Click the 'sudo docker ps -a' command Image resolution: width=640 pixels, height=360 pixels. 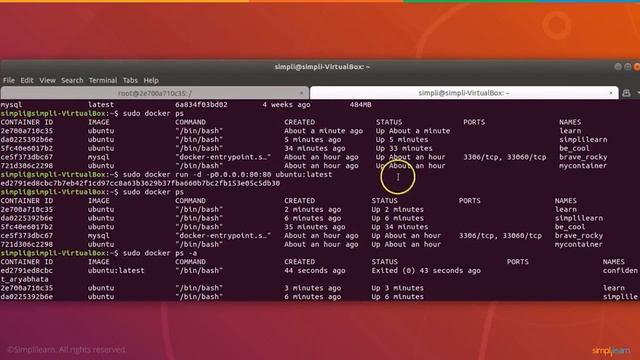[x=160, y=253]
